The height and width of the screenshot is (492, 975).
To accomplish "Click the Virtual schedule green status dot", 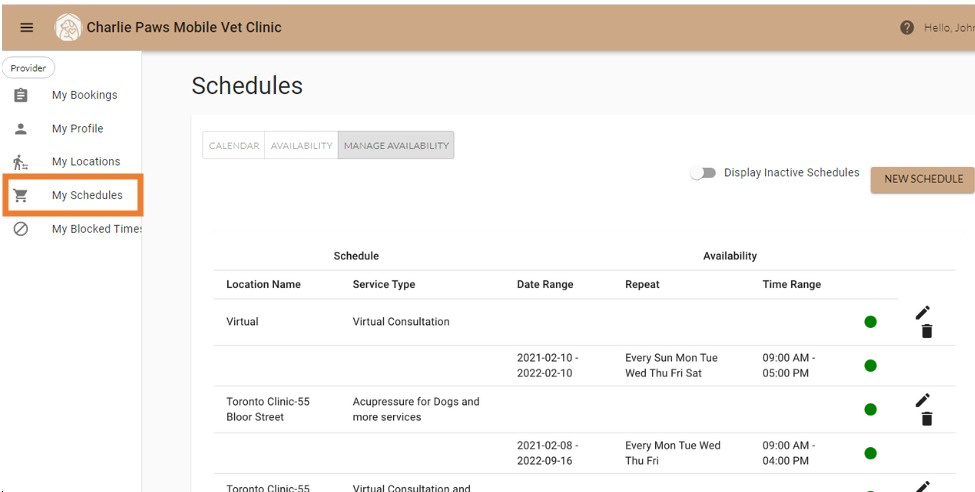I will 870,322.
